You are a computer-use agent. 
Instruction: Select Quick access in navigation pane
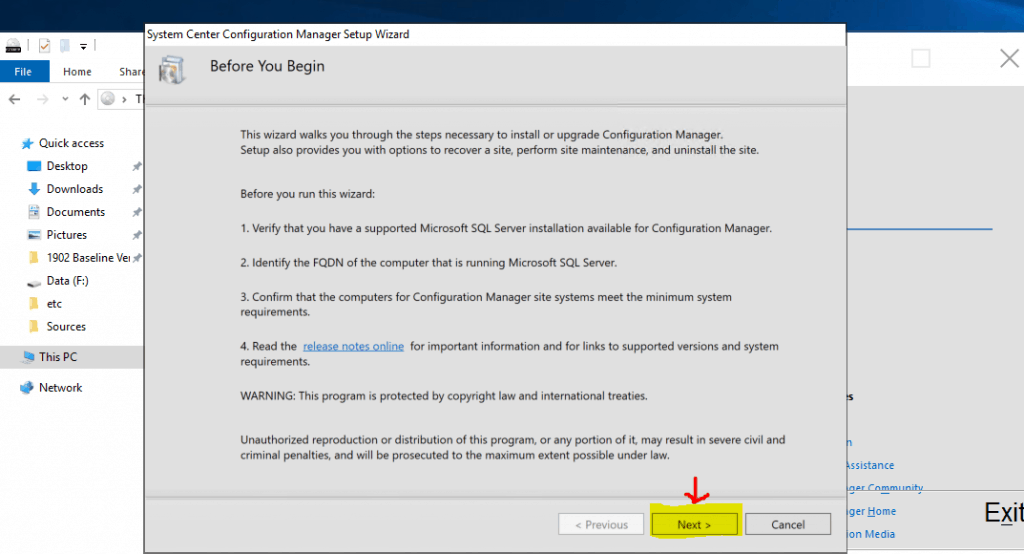(71, 143)
